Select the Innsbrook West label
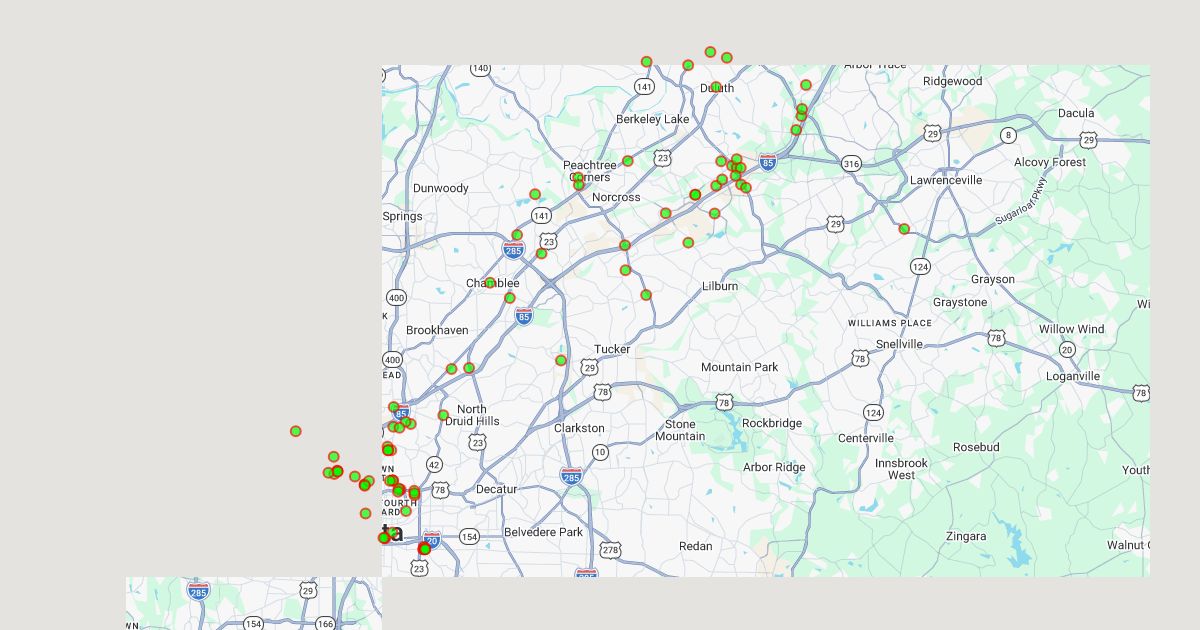1200x630 pixels. [902, 469]
